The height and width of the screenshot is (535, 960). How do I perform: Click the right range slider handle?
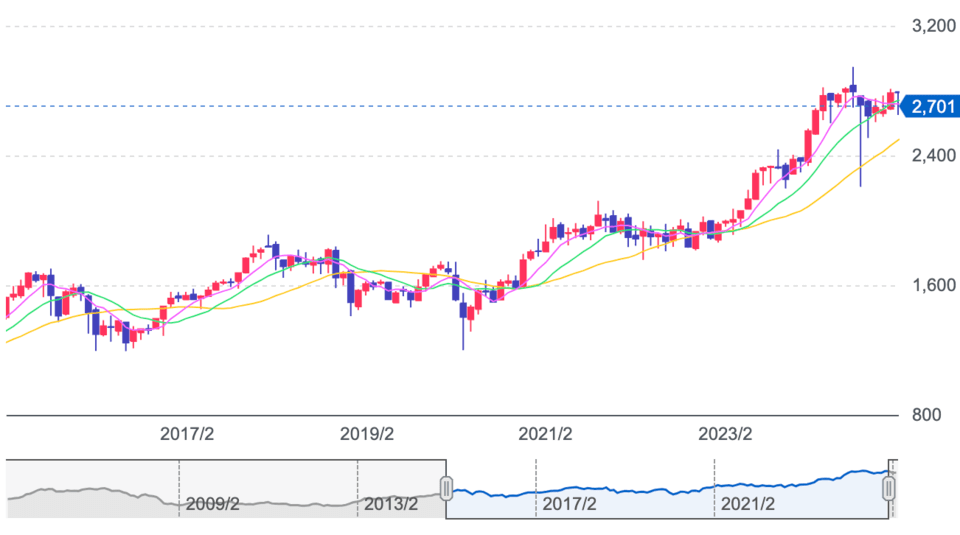(x=888, y=488)
